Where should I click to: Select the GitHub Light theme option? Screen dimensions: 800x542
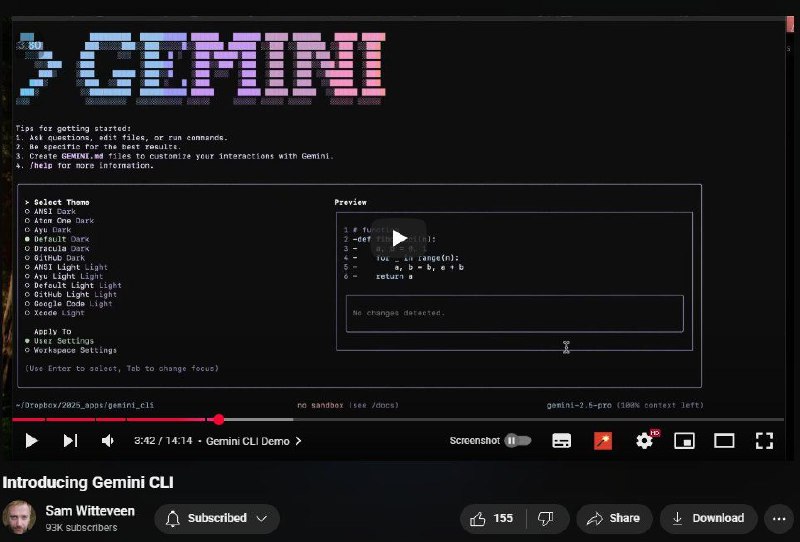(x=71, y=294)
